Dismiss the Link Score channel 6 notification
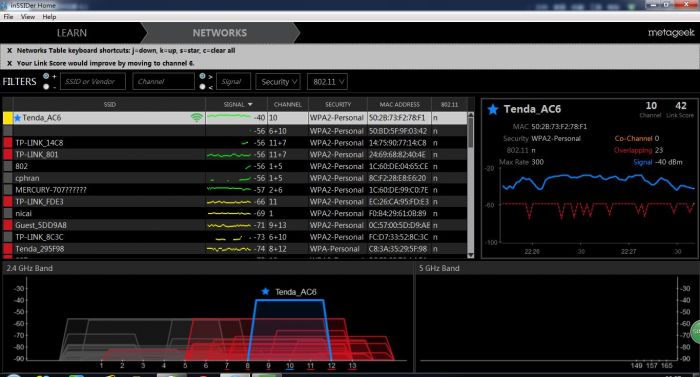This screenshot has height=377, width=700. click(9, 63)
